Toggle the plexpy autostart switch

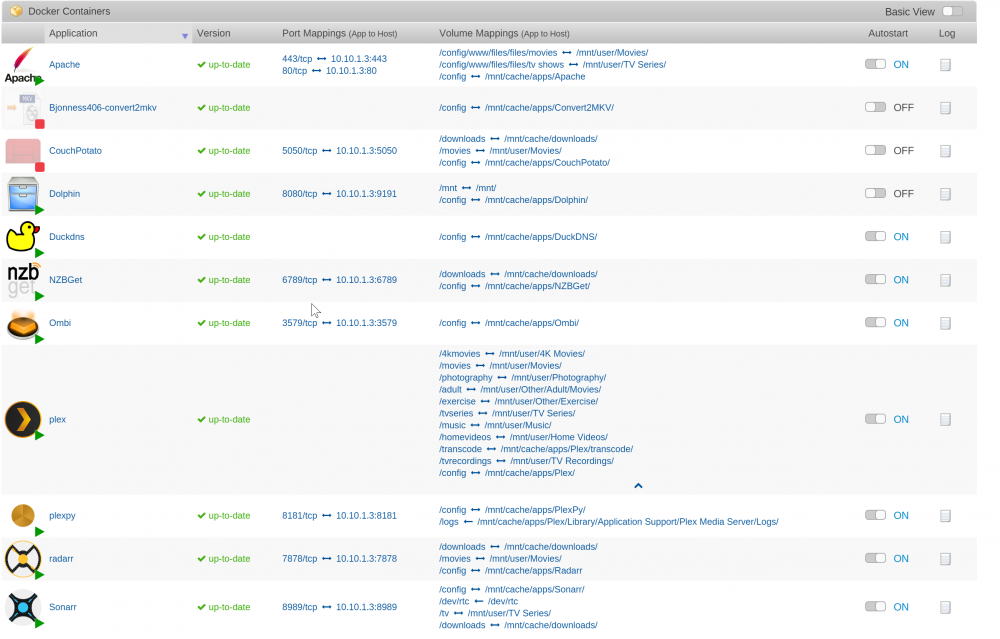point(875,515)
